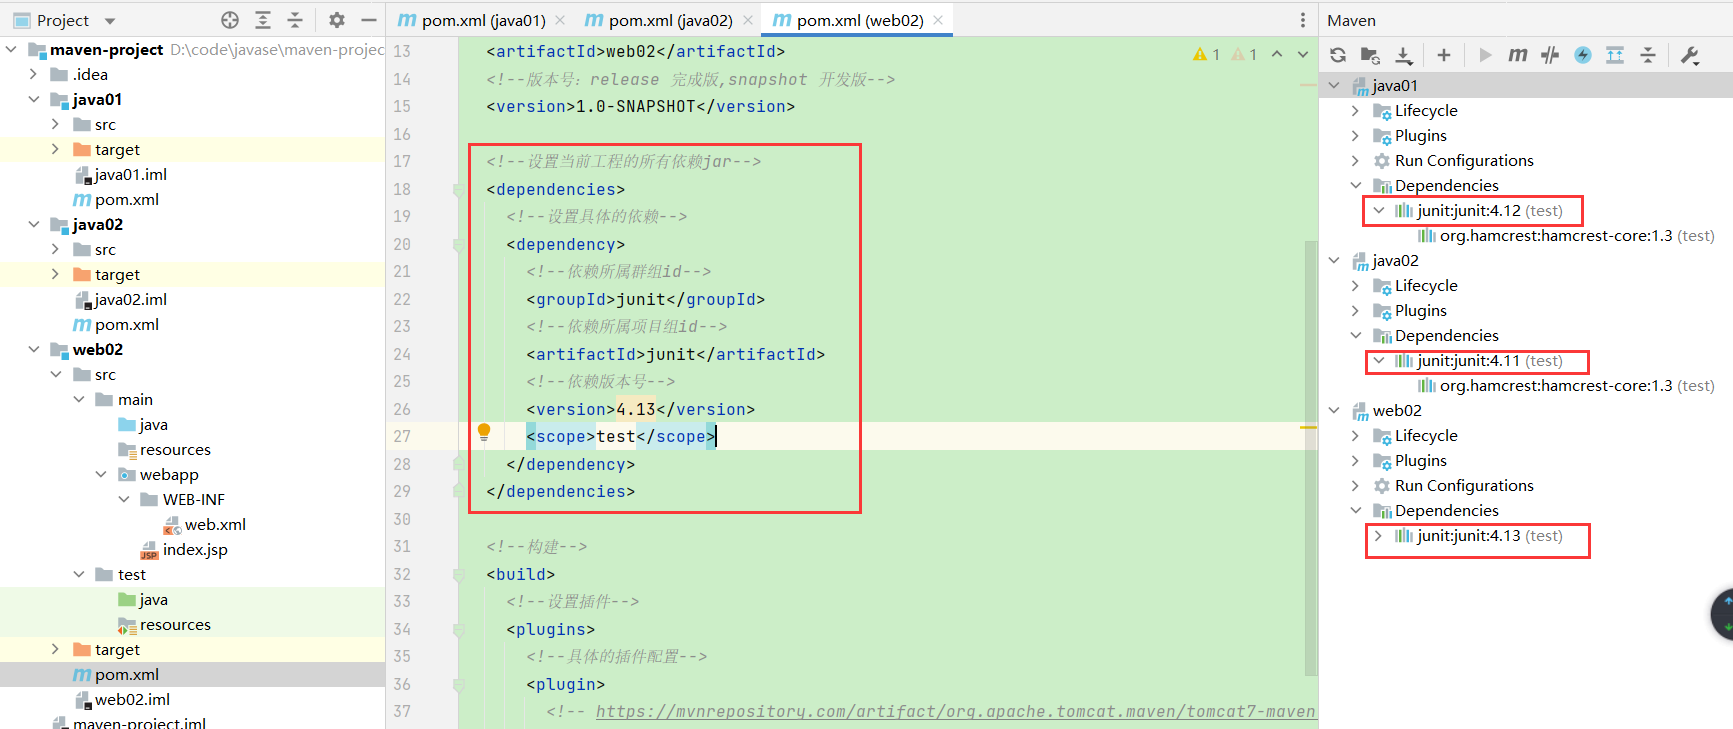Open editor tabs more options menu
Screen dimensions: 1733x729
click(1302, 20)
